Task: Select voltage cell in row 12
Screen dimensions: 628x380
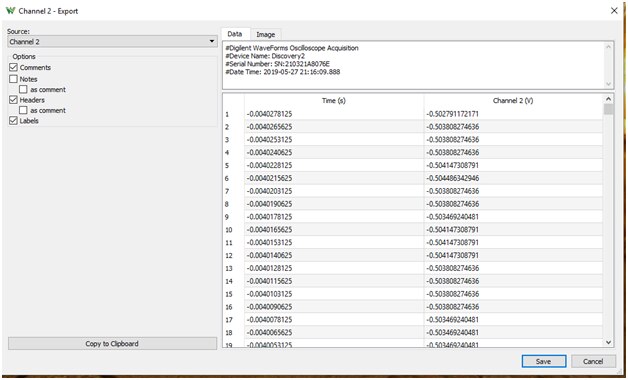Action: pos(513,255)
